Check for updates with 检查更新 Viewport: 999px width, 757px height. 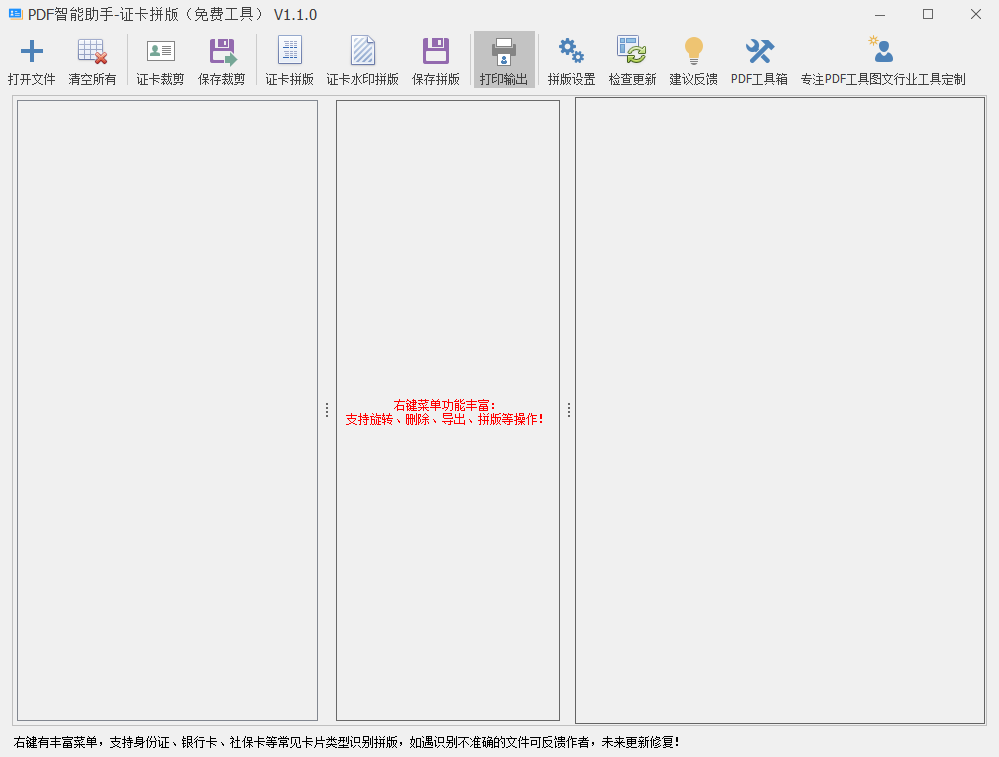pyautogui.click(x=632, y=58)
